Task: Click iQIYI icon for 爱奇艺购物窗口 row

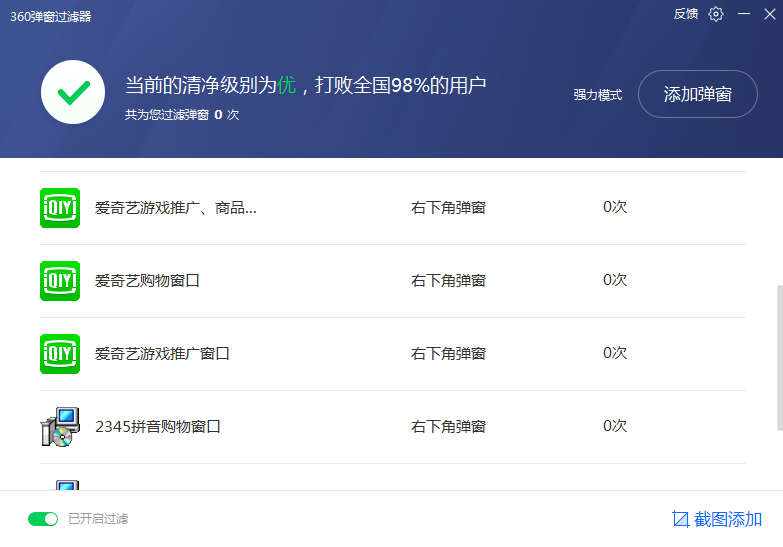Action: tap(60, 281)
